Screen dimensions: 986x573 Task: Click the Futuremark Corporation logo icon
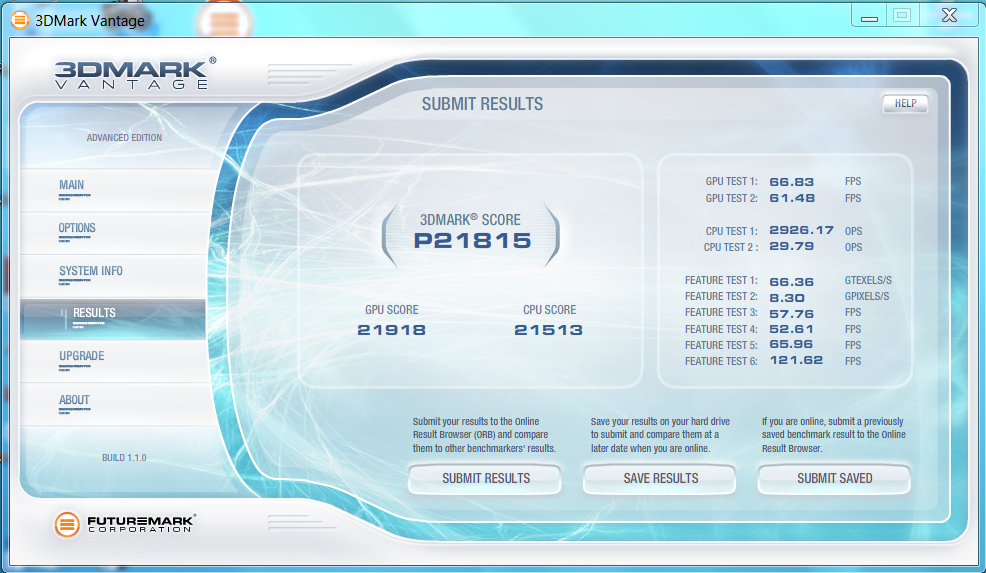click(x=67, y=524)
